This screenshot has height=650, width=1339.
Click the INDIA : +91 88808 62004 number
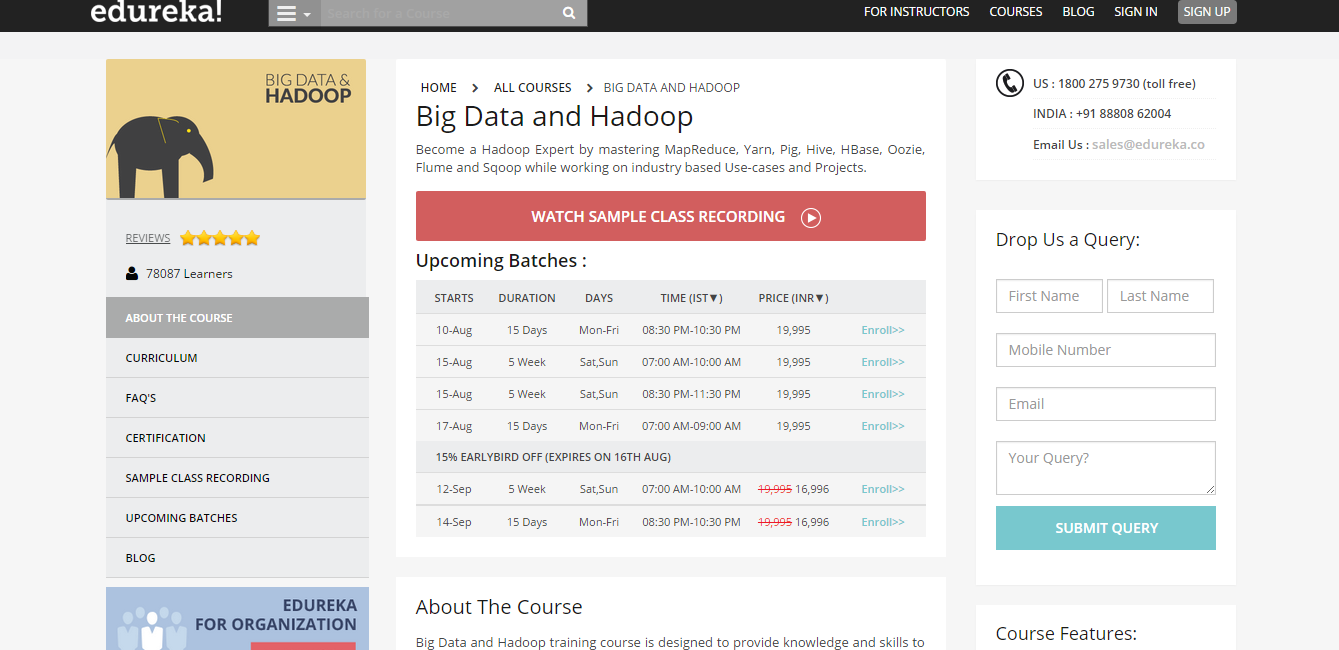(1102, 114)
